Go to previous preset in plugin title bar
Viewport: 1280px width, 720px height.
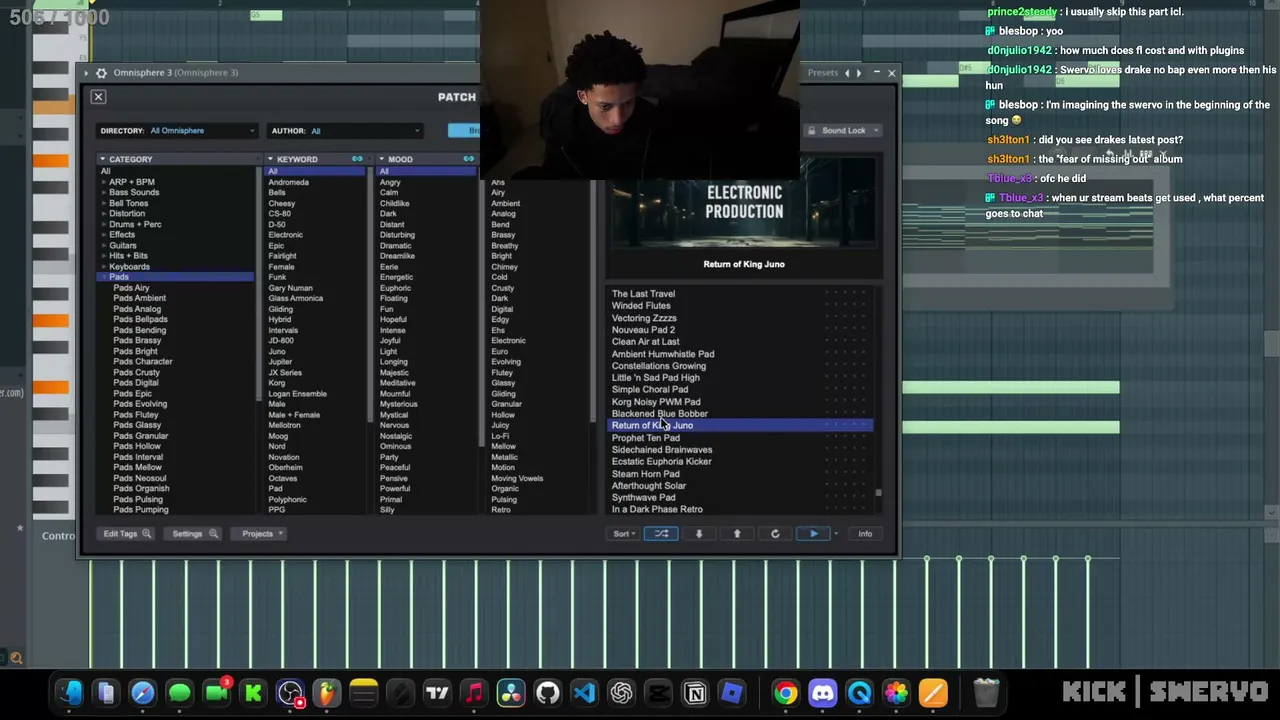click(847, 73)
